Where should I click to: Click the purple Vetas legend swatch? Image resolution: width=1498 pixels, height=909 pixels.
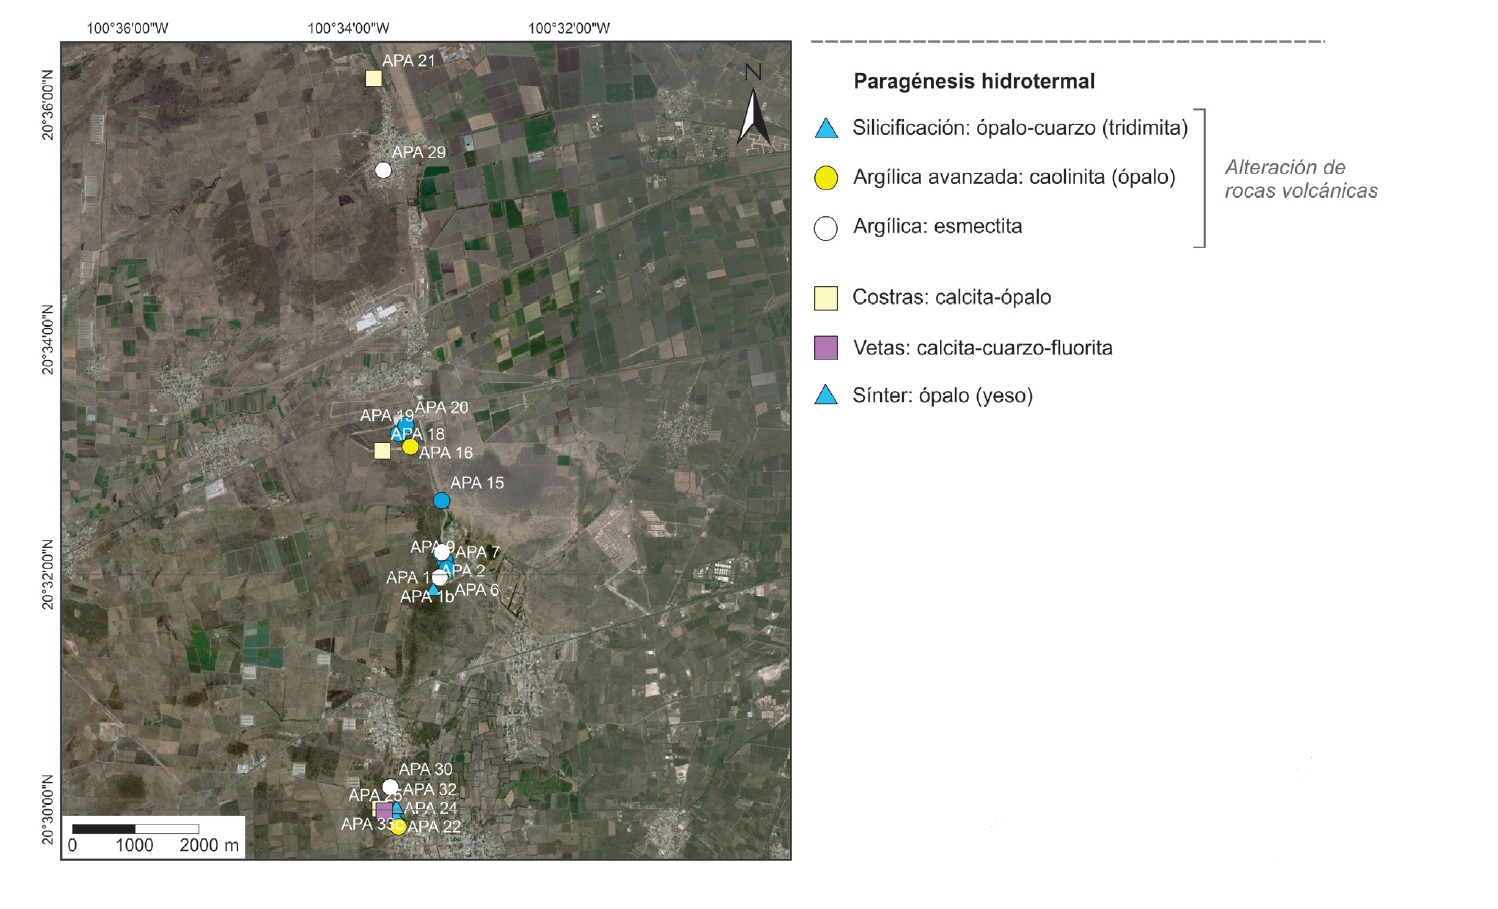pos(825,348)
